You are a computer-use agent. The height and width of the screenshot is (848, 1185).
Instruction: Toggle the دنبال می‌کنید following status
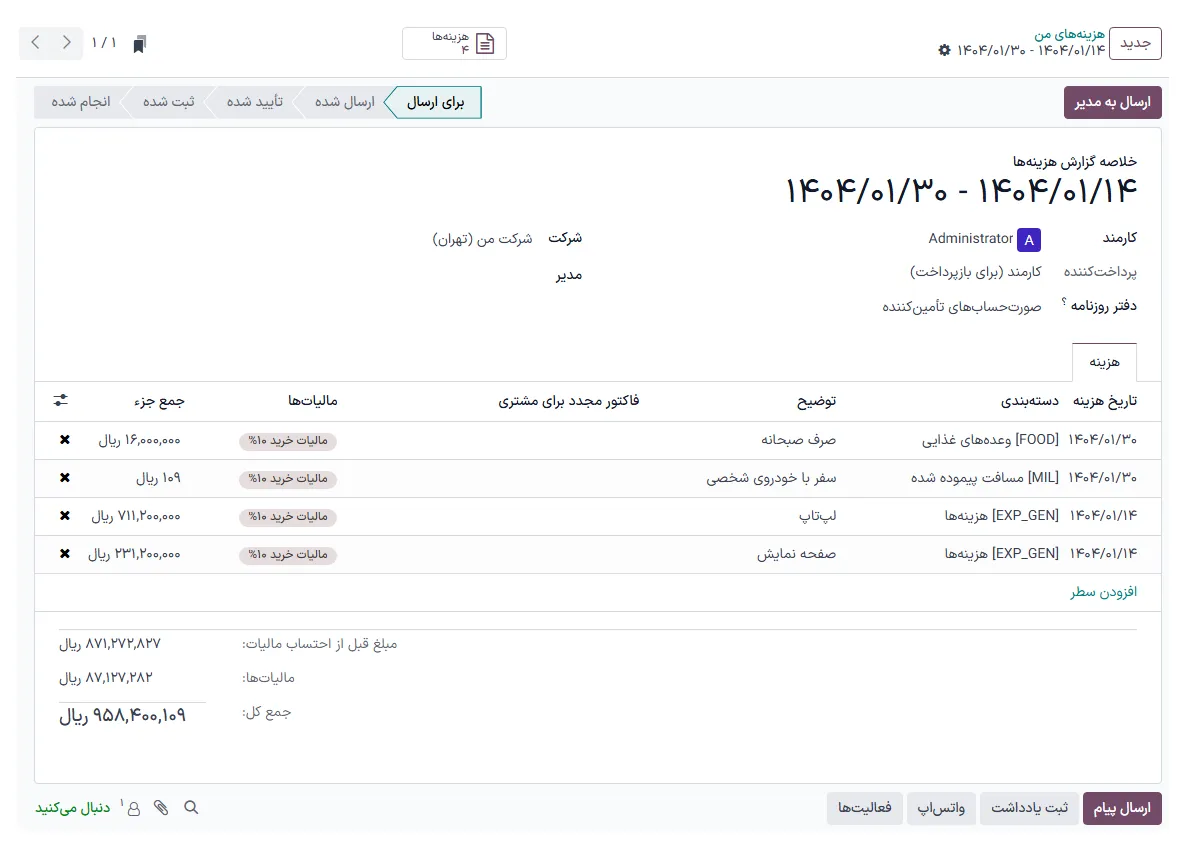(x=73, y=808)
